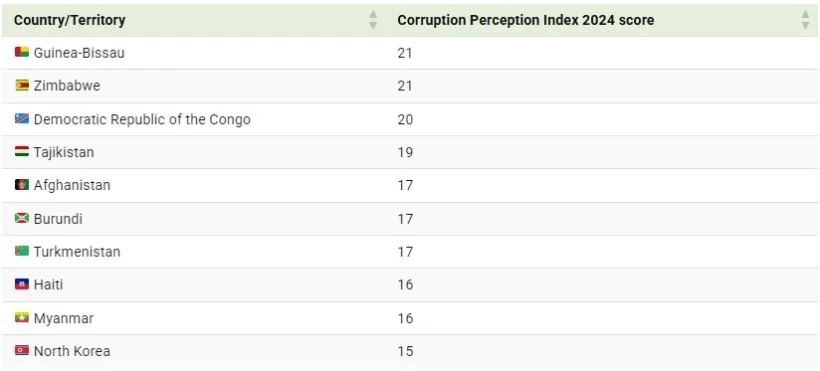This screenshot has height=371, width=820.
Task: Click the Democratic Republic of the Congo flag
Action: click(x=22, y=119)
